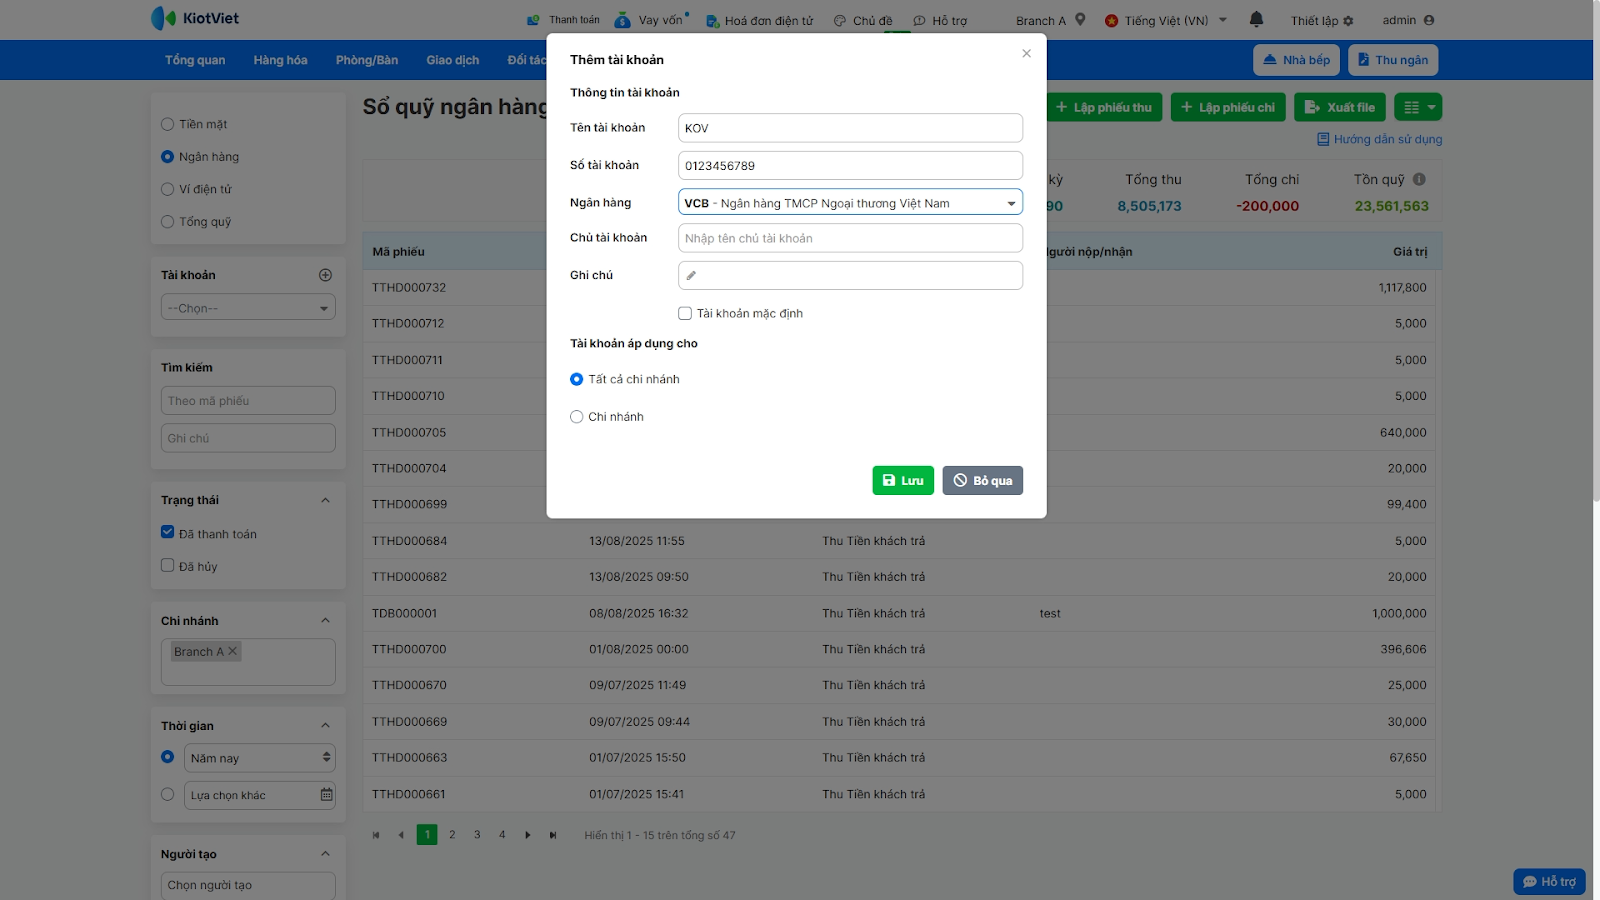
Task: Click the Xuất file export button
Action: pyautogui.click(x=1340, y=107)
